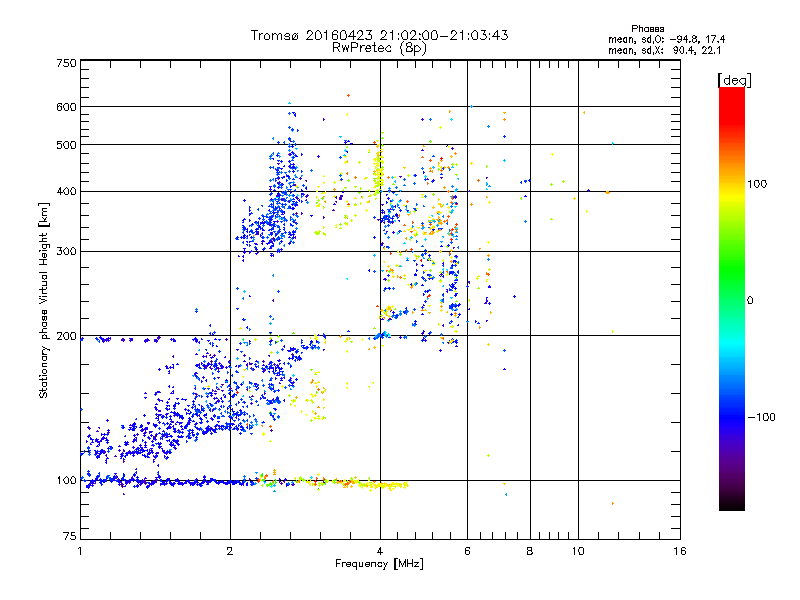Click the y-axis label "400"

(x=66, y=191)
